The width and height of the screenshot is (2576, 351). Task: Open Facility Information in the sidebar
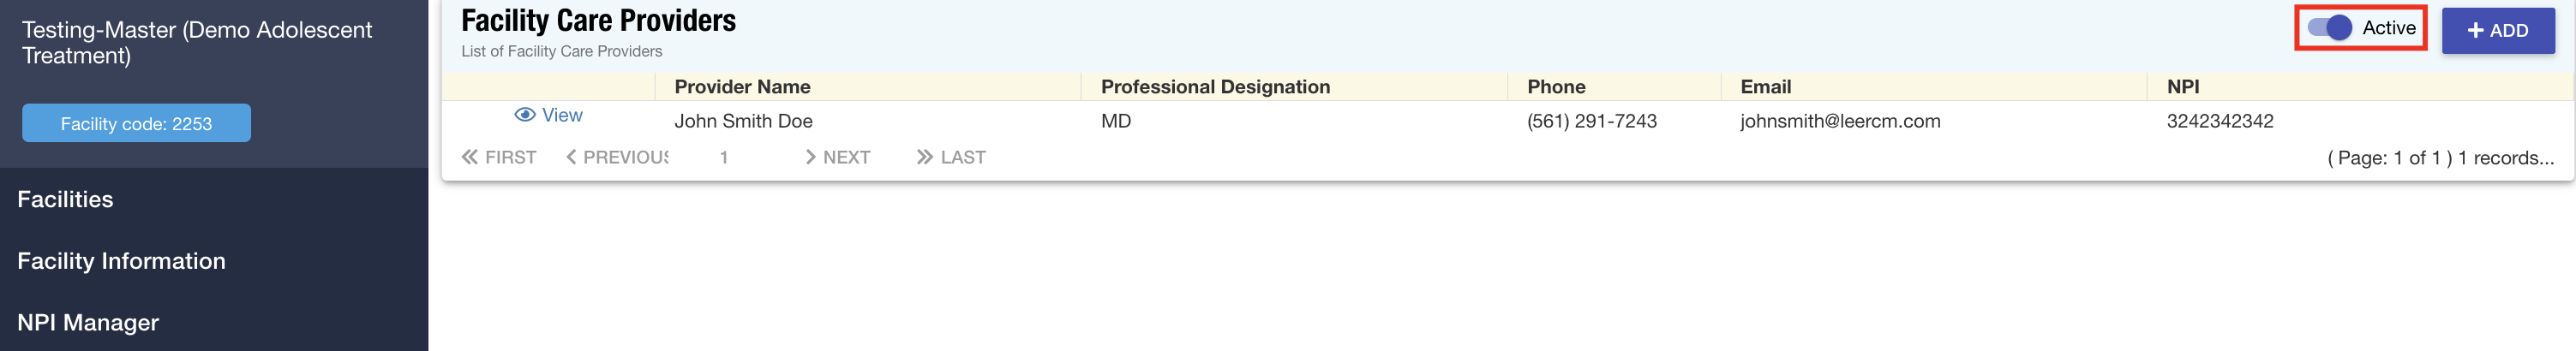click(x=121, y=261)
